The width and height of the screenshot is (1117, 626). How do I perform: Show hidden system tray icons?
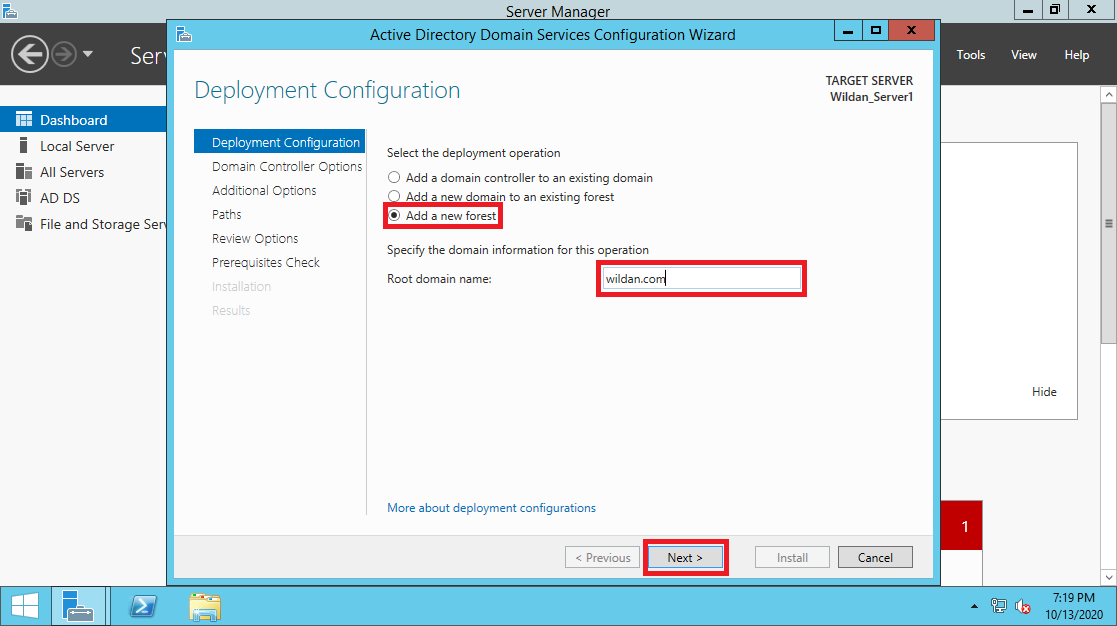click(x=974, y=607)
